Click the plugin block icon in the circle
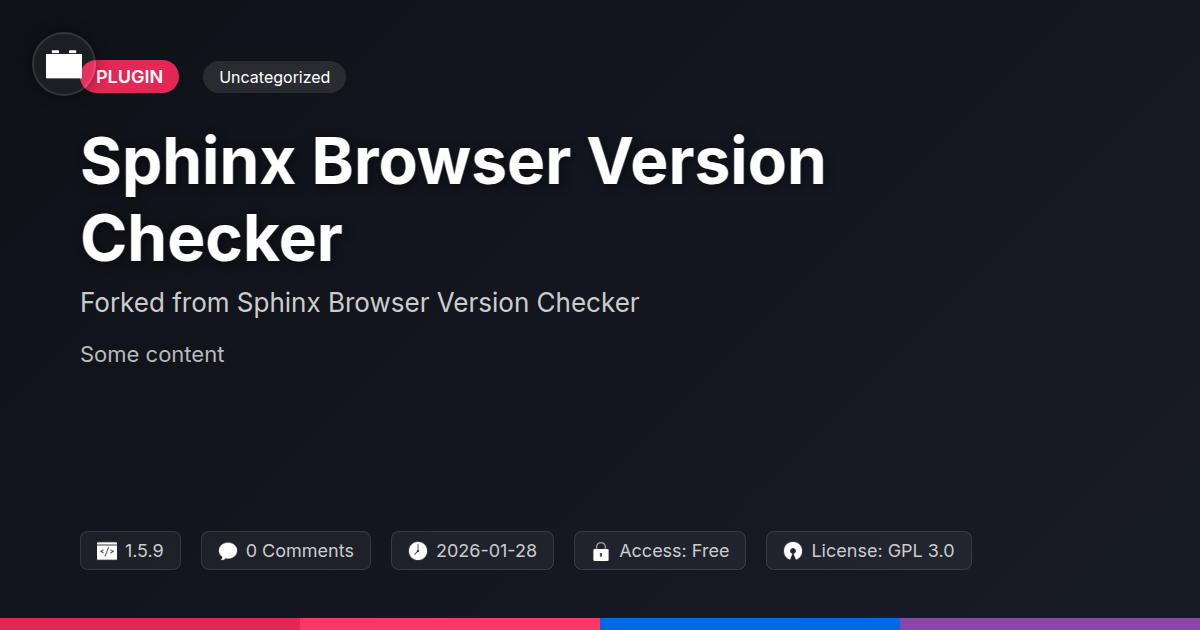Image resolution: width=1200 pixels, height=630 pixels. tap(64, 64)
